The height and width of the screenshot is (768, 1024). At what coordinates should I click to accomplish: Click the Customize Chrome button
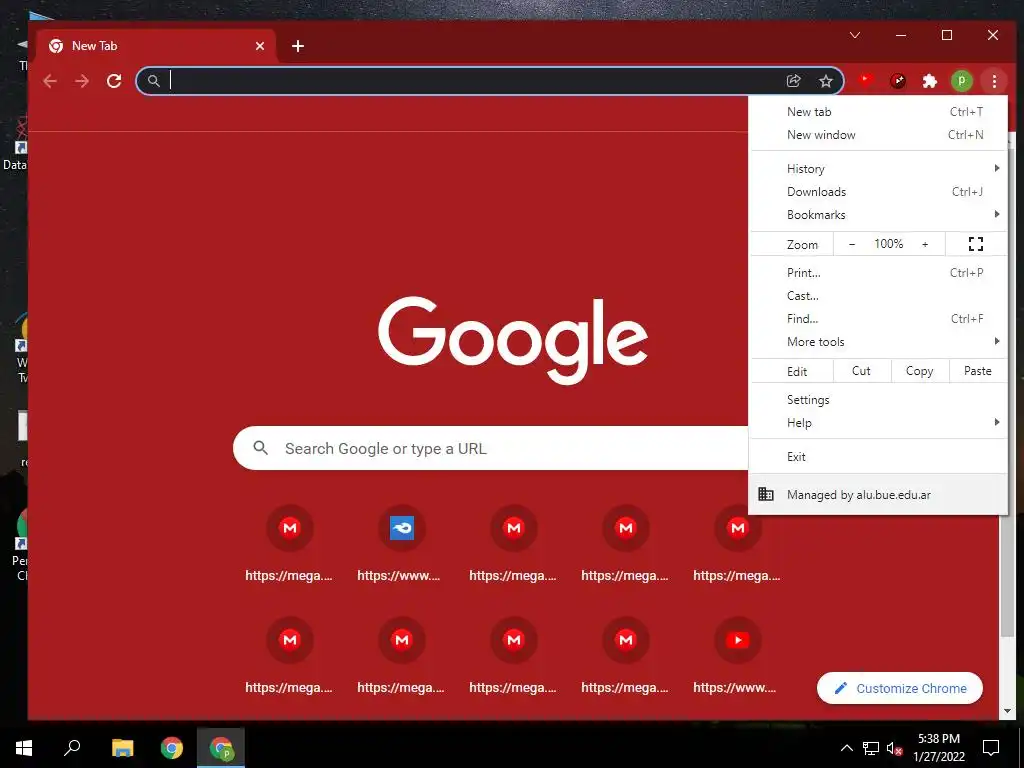coord(899,688)
